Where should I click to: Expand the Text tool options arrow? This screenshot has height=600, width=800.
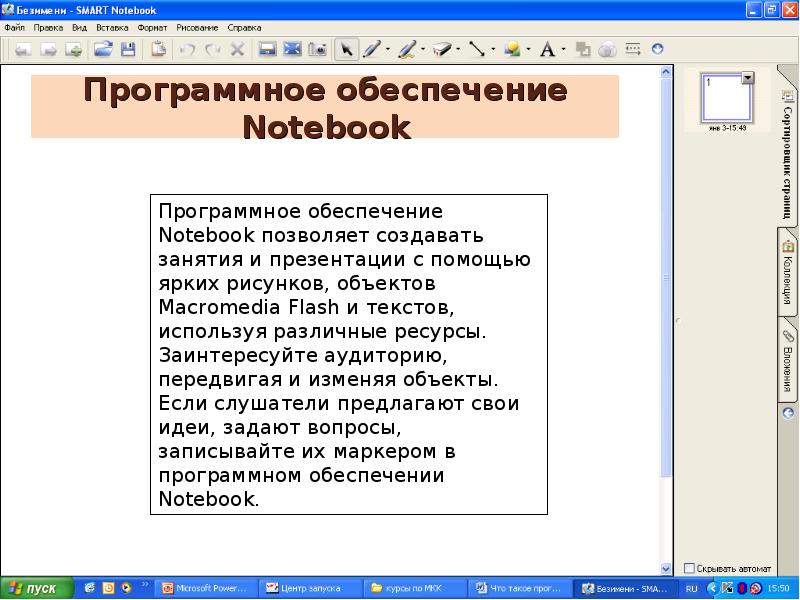(563, 48)
